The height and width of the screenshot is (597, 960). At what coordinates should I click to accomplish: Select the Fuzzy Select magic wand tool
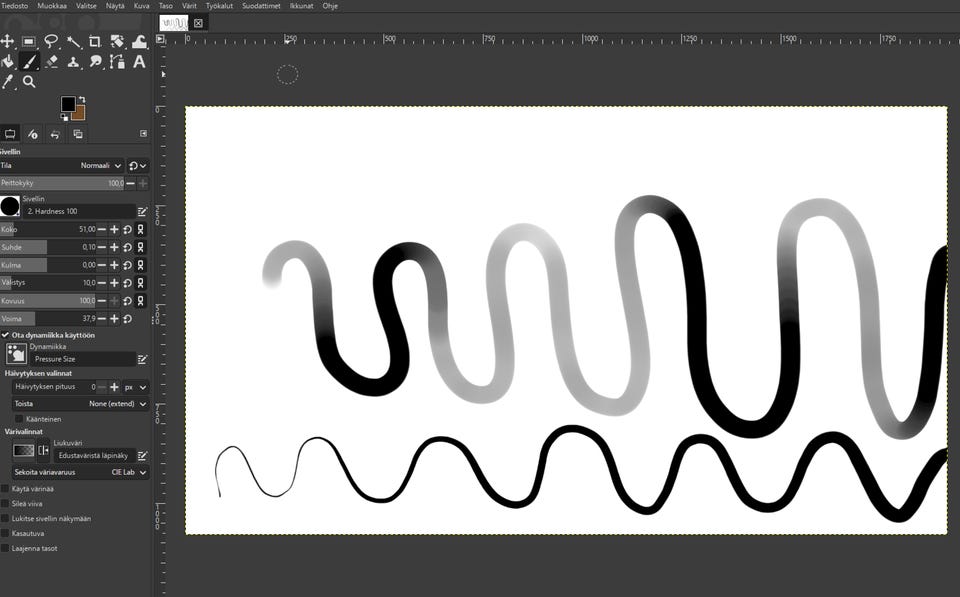tap(74, 41)
